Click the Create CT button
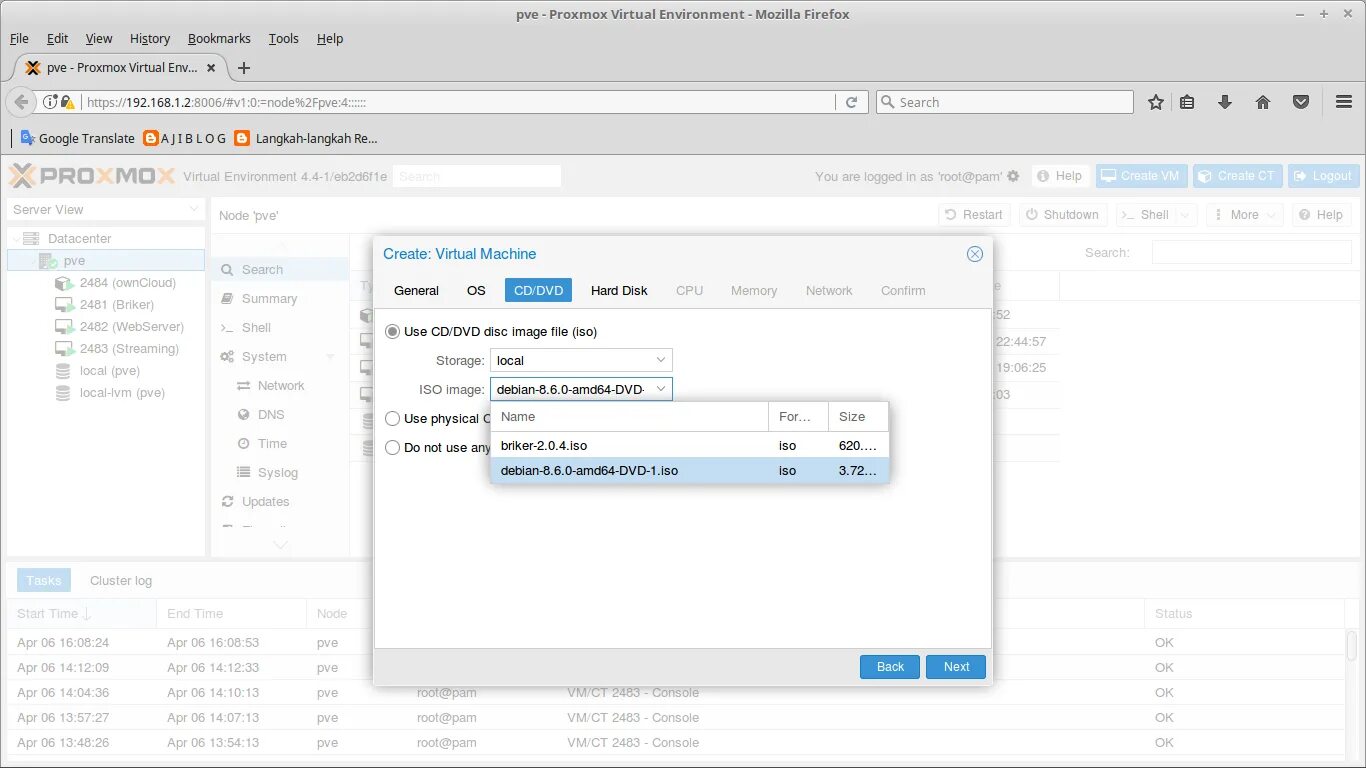Screen dimensions: 1366x768 [x=1235, y=176]
